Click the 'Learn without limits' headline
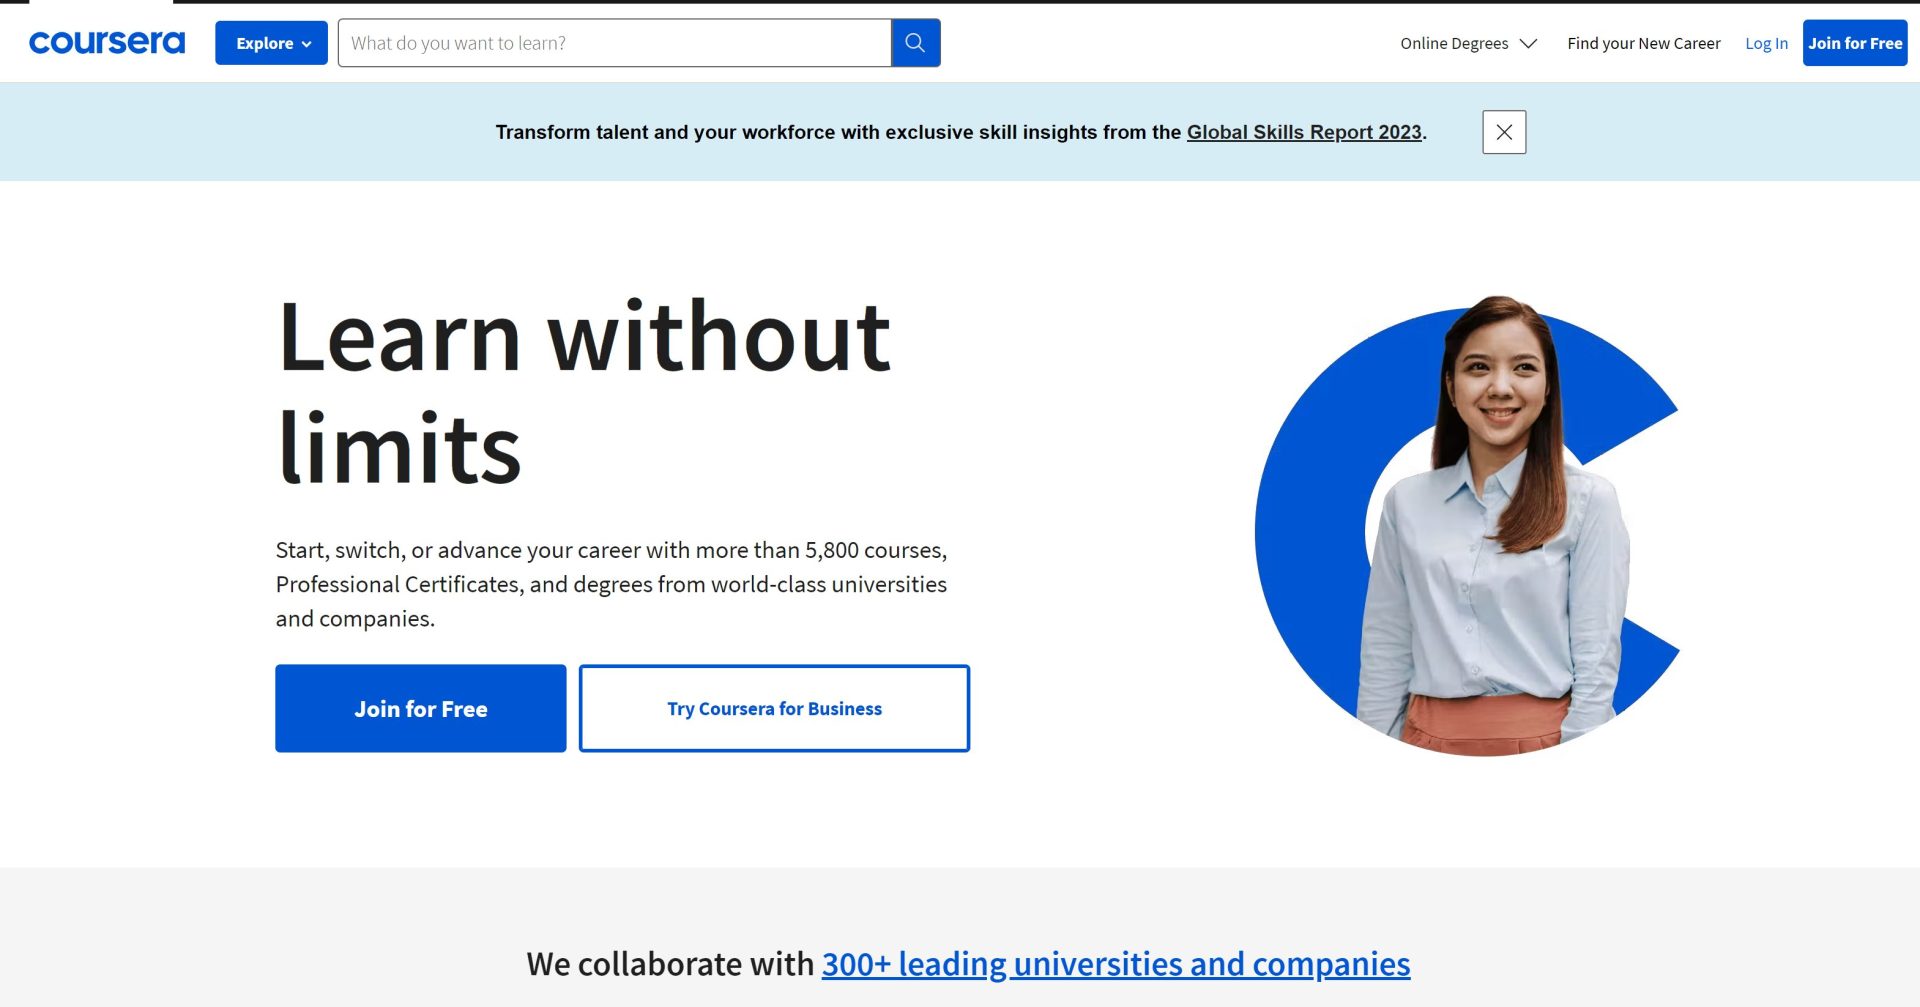The image size is (1920, 1007). point(583,392)
